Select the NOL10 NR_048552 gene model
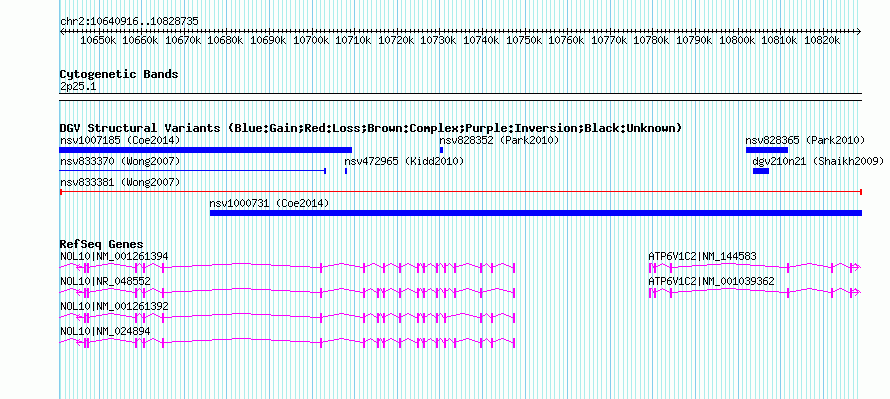Viewport: 890px width, 399px height. point(287,292)
